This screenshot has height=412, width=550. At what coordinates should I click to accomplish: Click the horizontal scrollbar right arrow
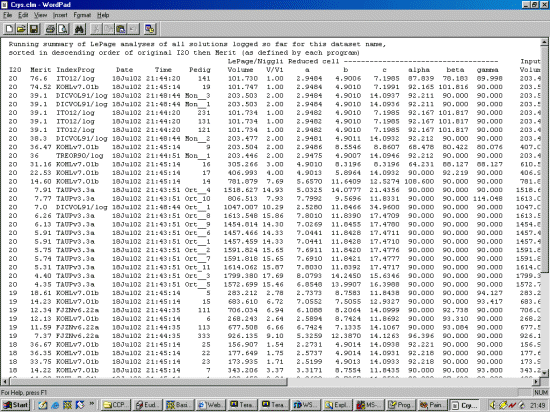coord(537,381)
